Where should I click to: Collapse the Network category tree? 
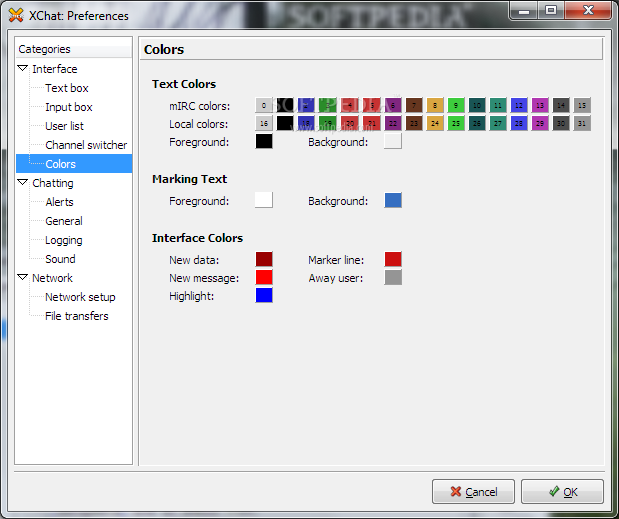pyautogui.click(x=23, y=277)
